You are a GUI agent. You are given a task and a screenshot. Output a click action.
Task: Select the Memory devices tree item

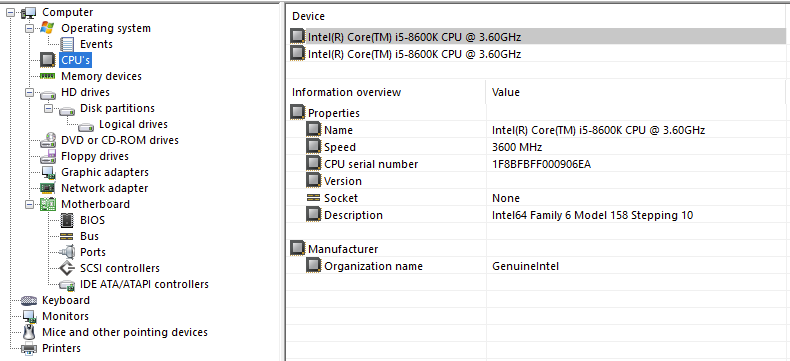coord(101,77)
